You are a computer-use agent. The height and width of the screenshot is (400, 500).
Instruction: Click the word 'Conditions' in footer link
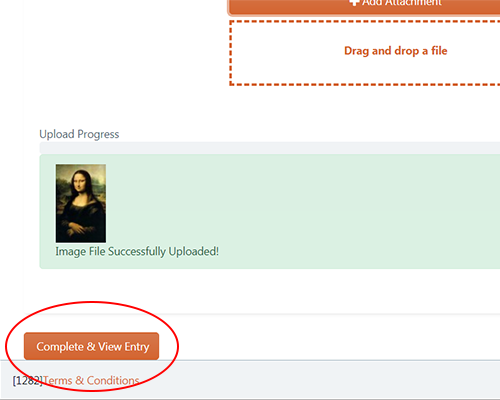tap(113, 380)
